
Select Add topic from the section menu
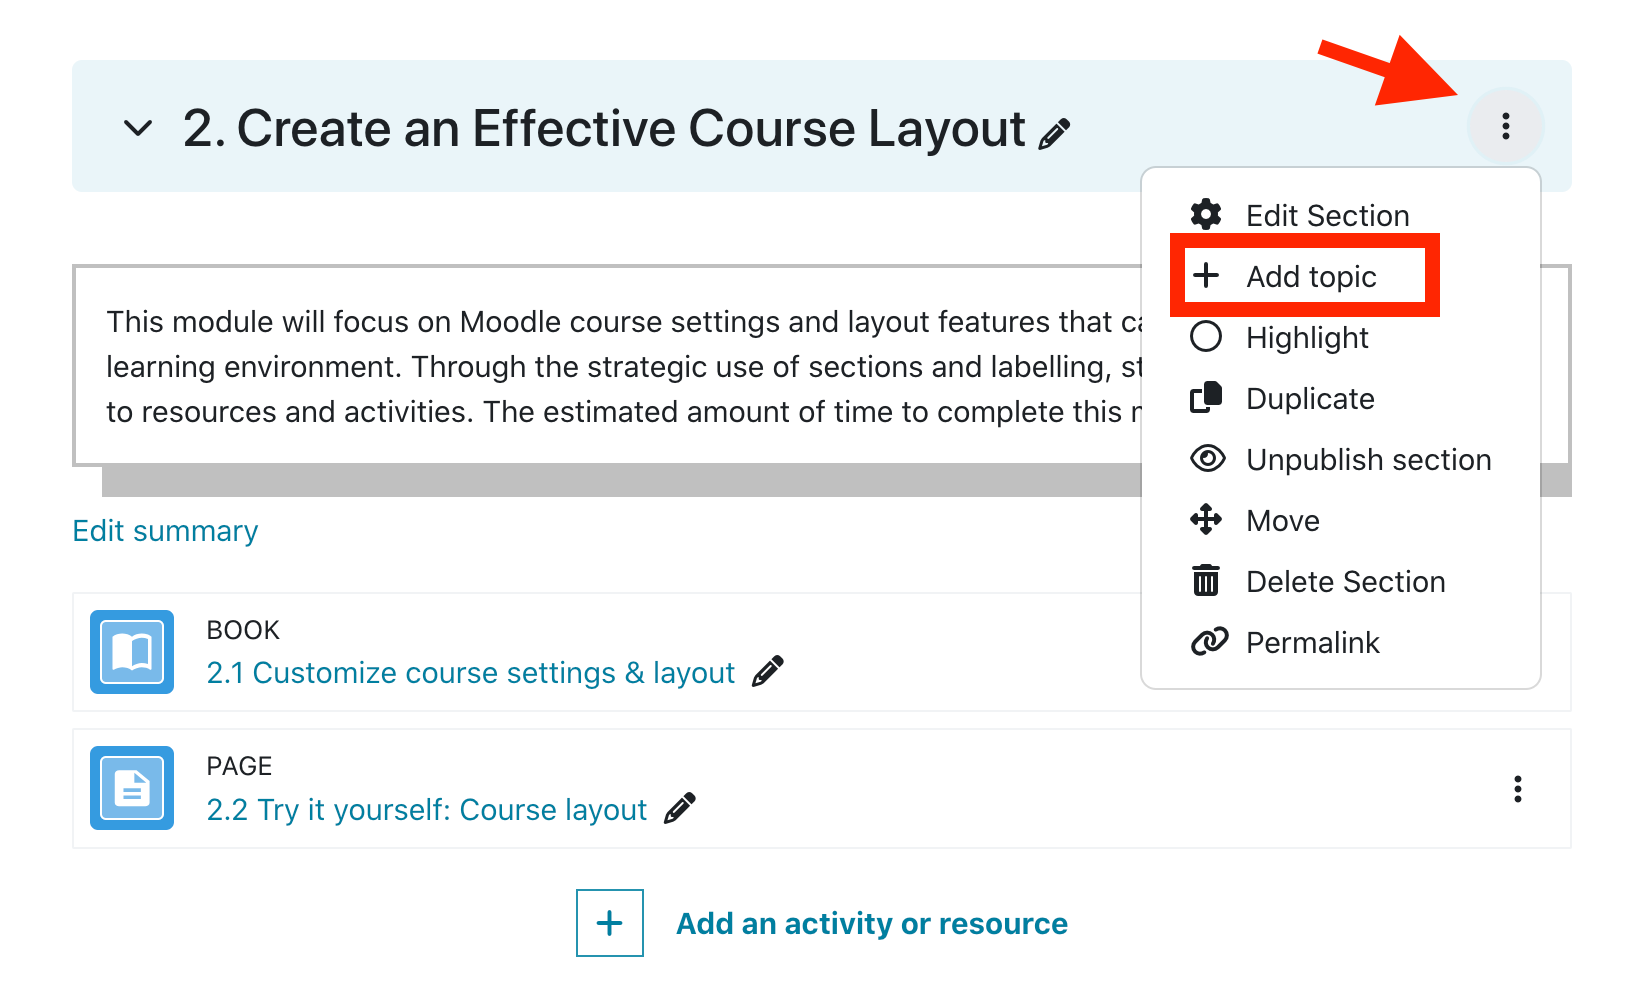point(1310,276)
